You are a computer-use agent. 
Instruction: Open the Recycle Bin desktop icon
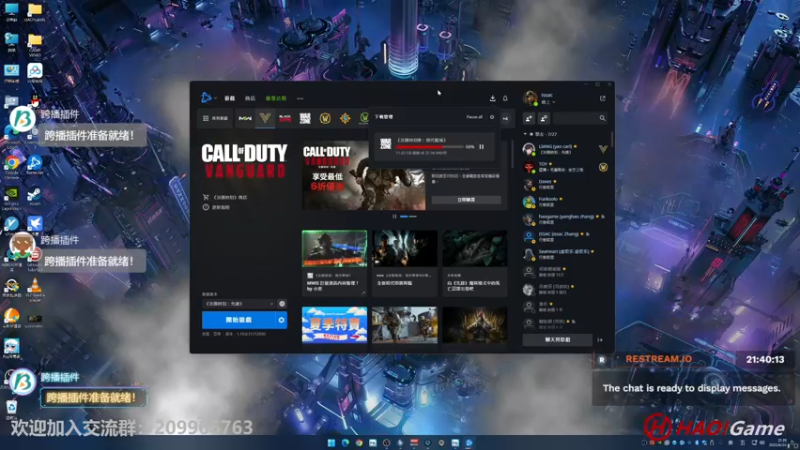tap(11, 410)
